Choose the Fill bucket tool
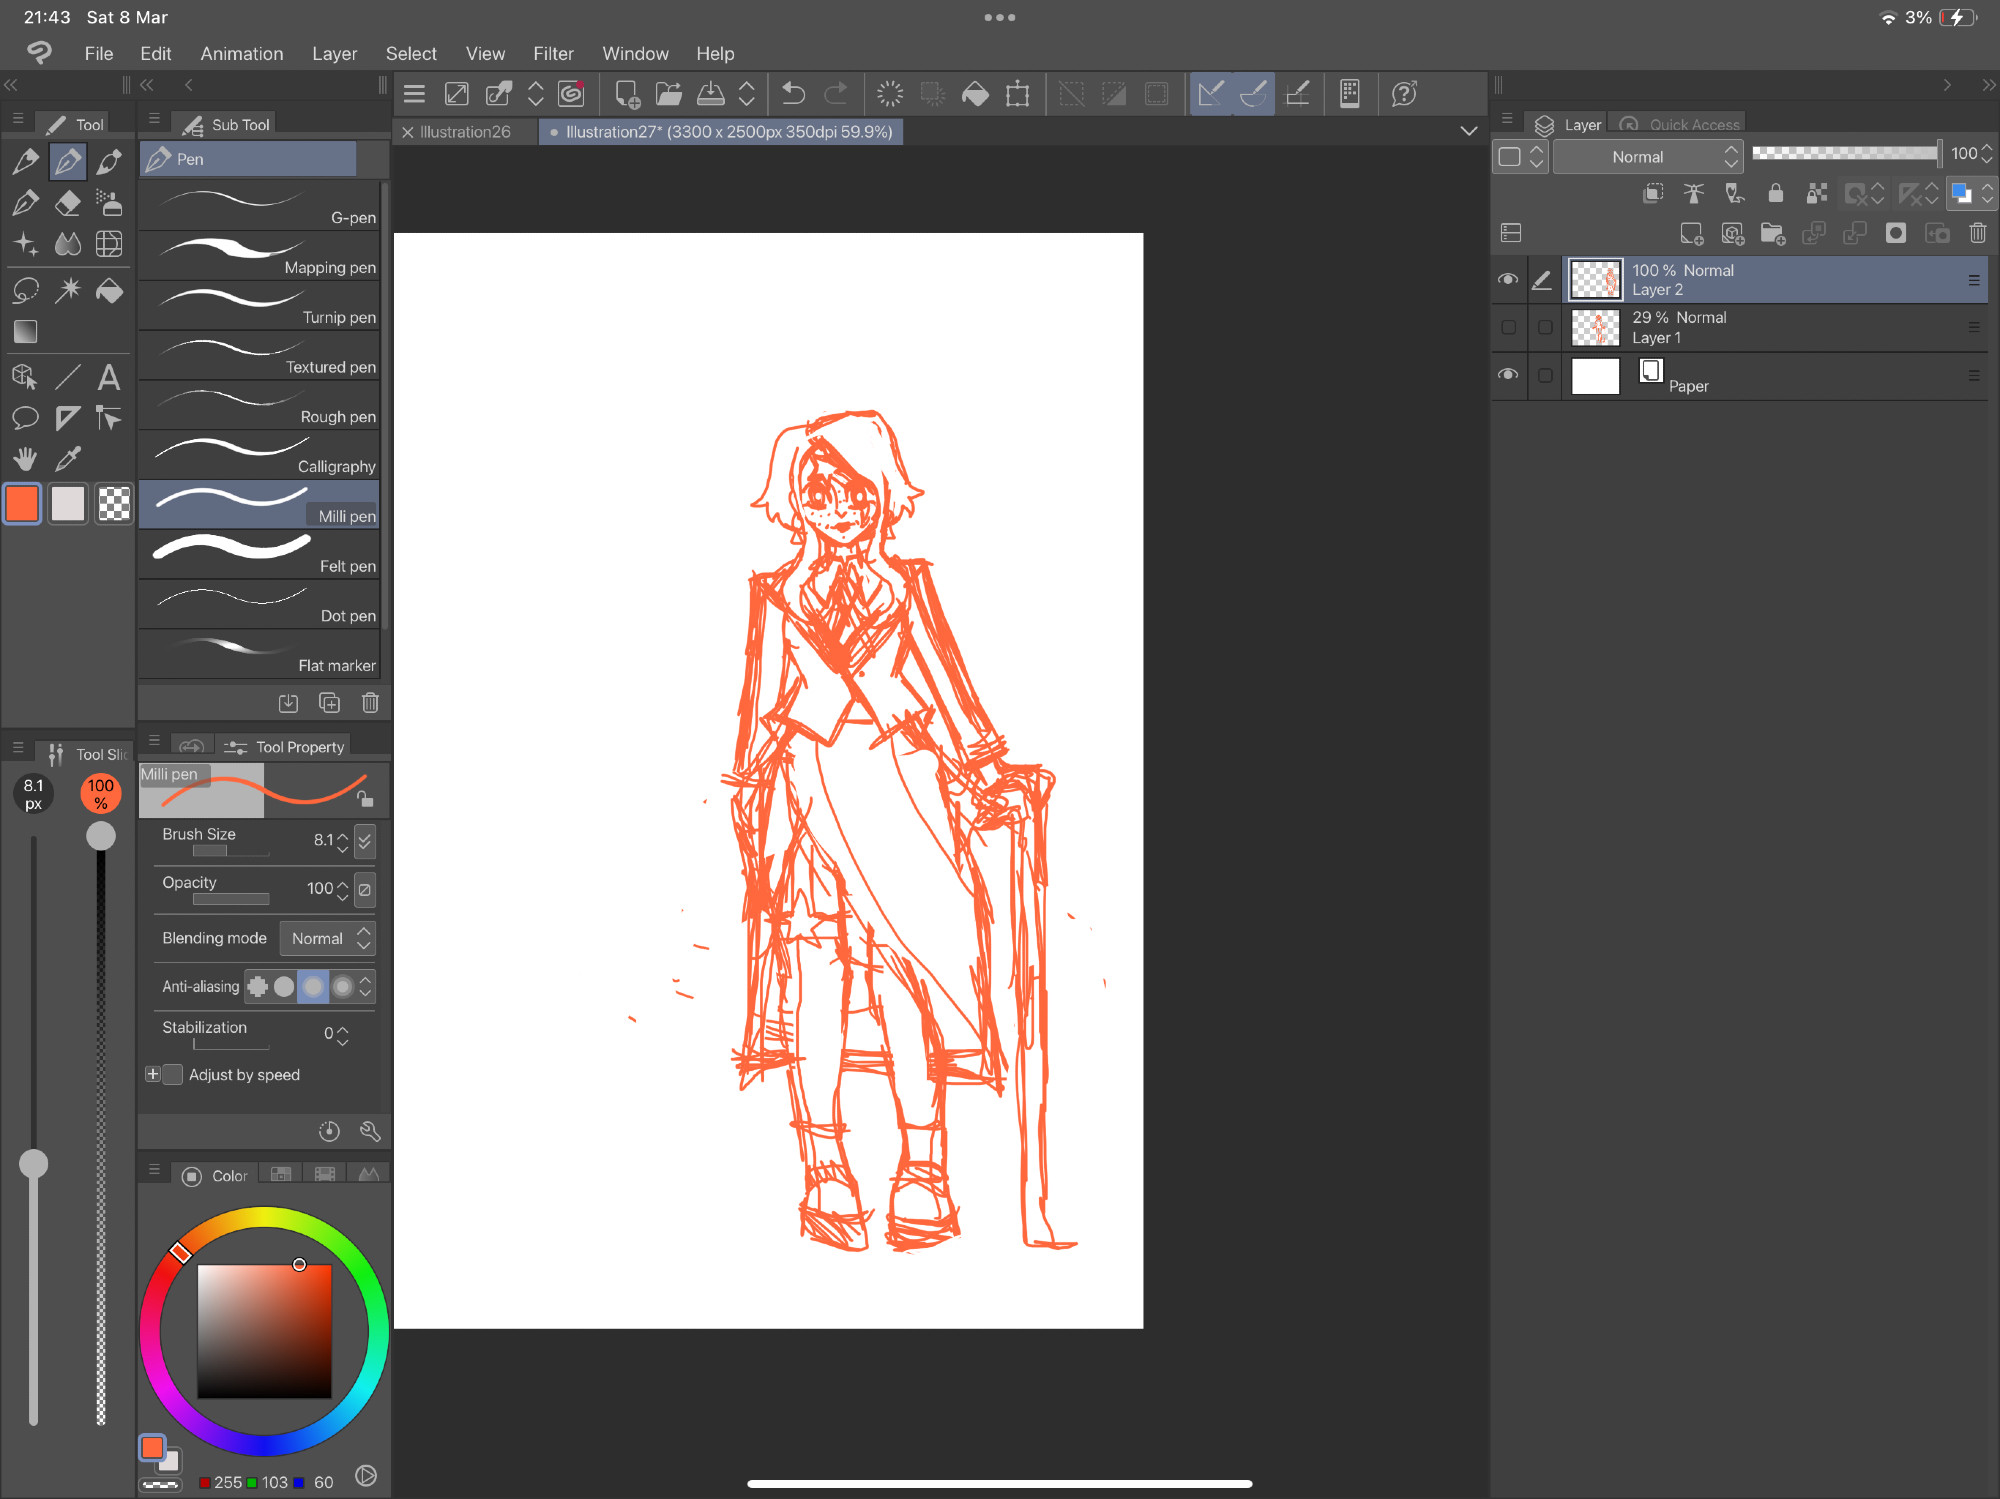 point(109,290)
